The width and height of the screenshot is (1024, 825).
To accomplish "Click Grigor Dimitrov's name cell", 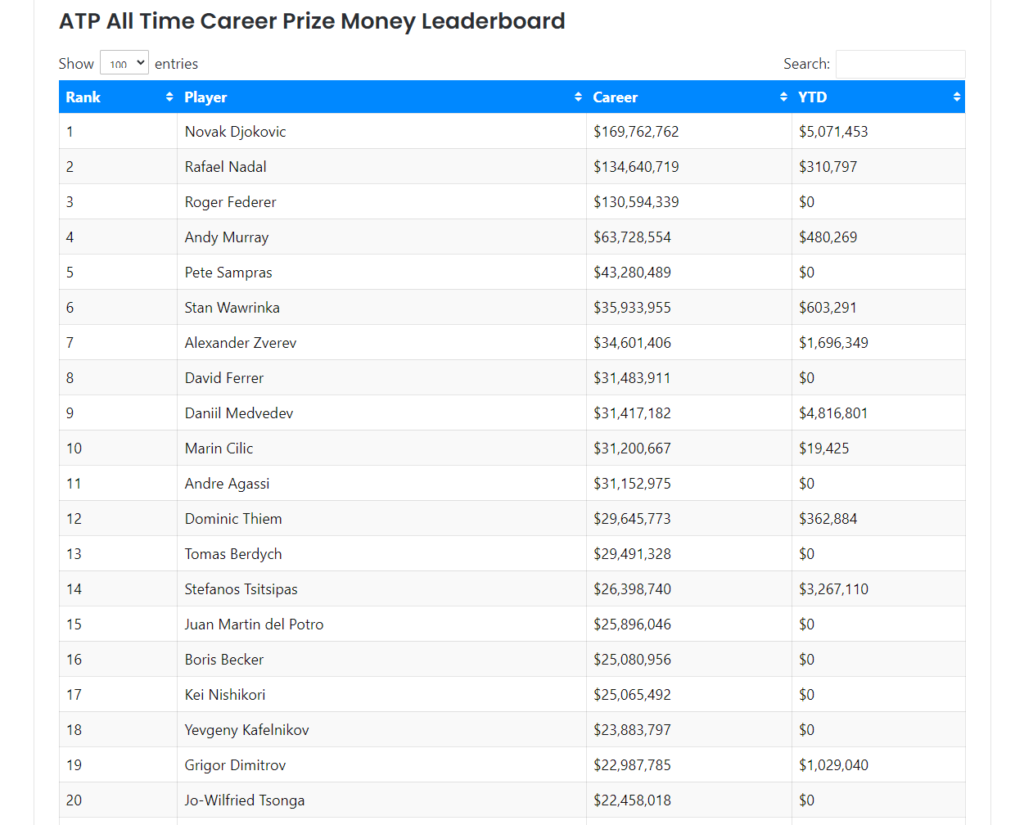I will (x=235, y=765).
